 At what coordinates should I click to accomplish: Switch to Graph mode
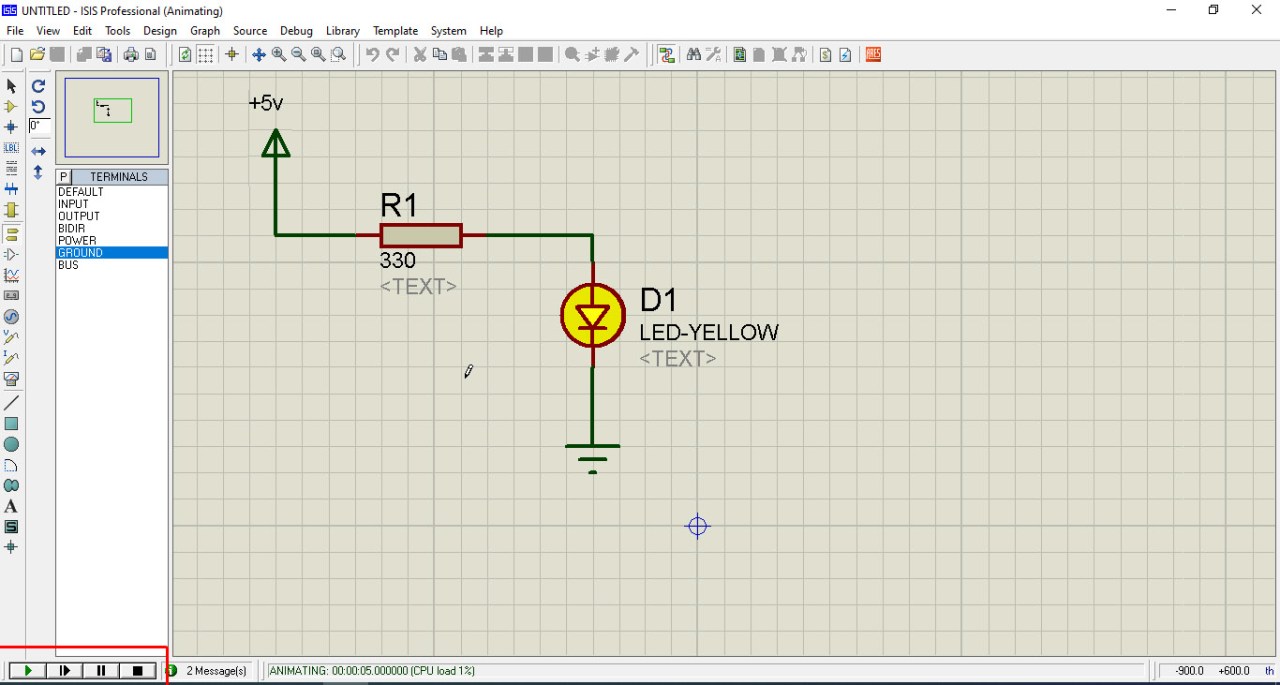tap(12, 274)
